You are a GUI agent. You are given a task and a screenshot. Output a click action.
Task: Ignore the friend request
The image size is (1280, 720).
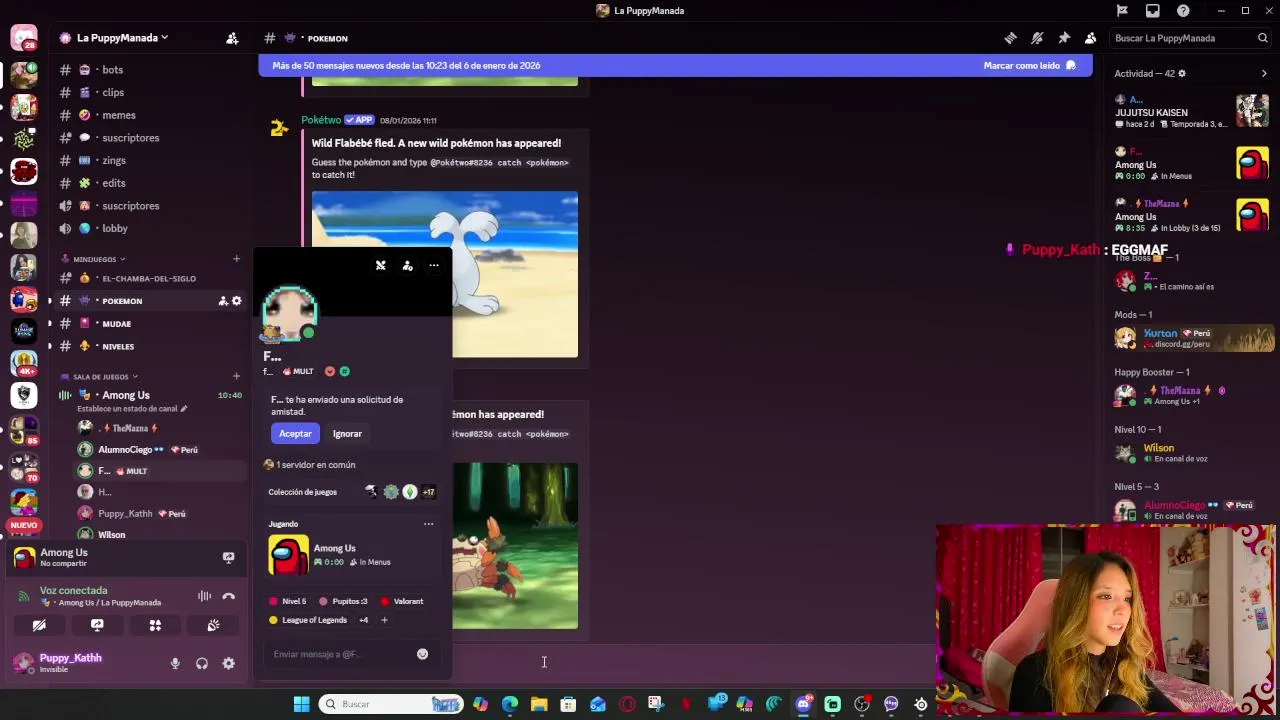point(347,434)
